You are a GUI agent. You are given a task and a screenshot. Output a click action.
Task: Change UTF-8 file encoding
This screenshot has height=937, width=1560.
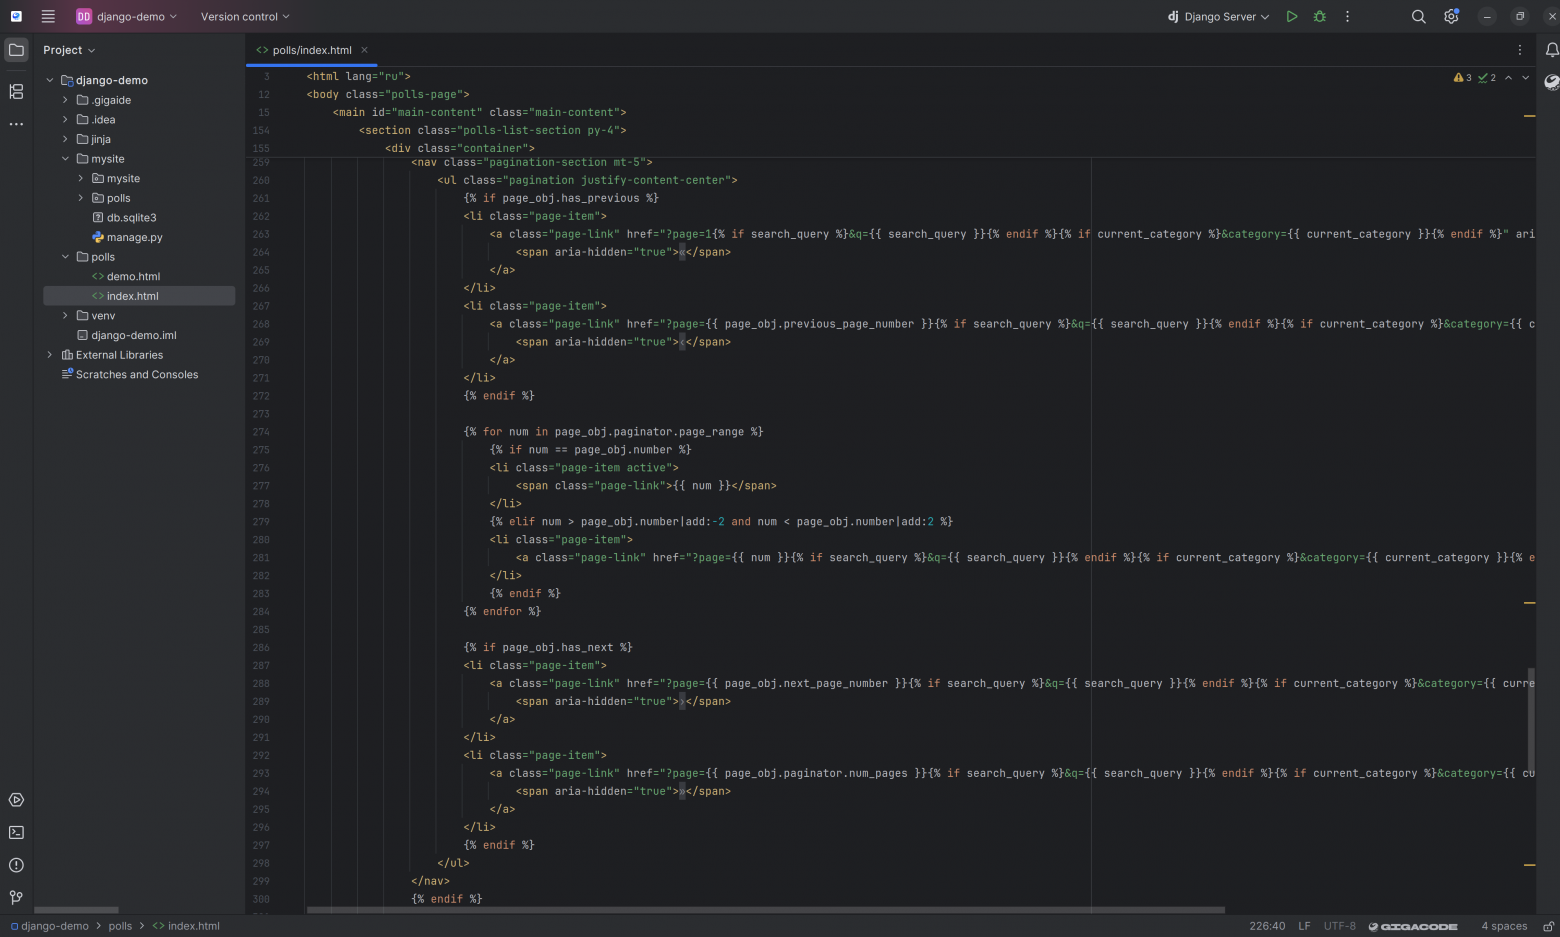click(x=1340, y=926)
